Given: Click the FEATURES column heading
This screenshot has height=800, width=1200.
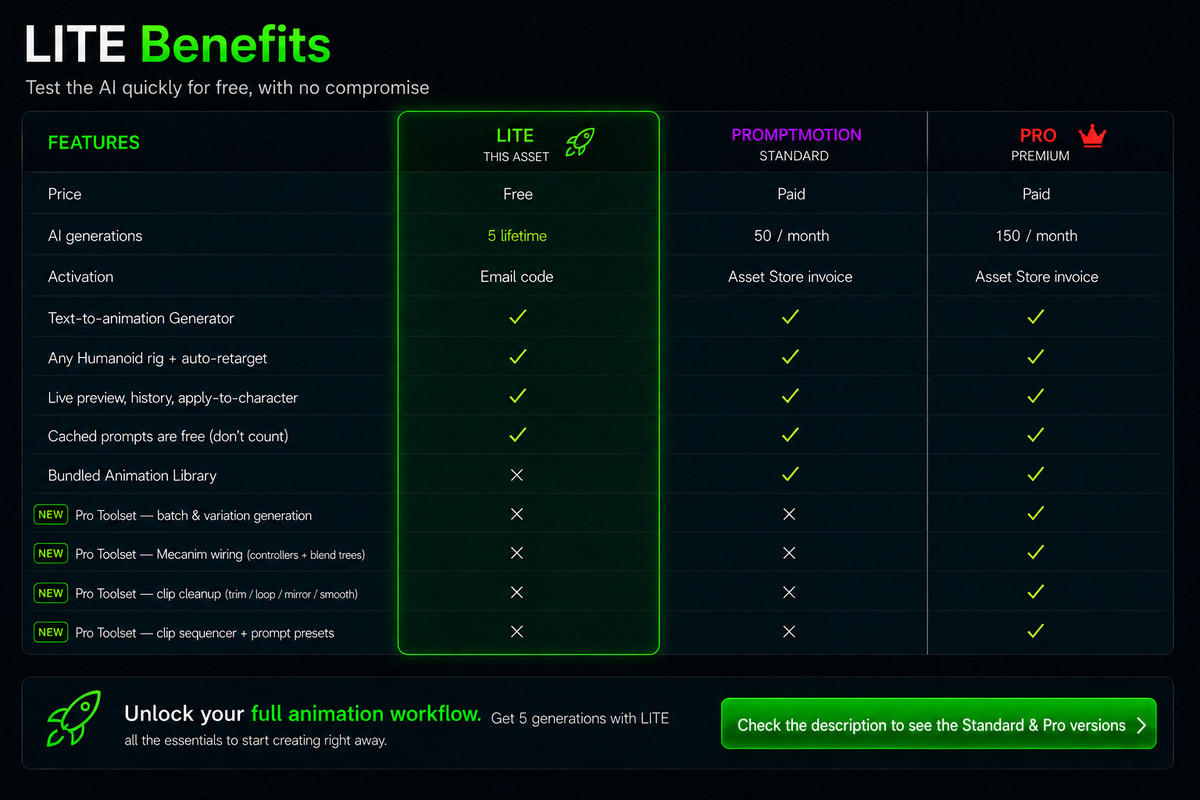Looking at the screenshot, I should pyautogui.click(x=94, y=143).
